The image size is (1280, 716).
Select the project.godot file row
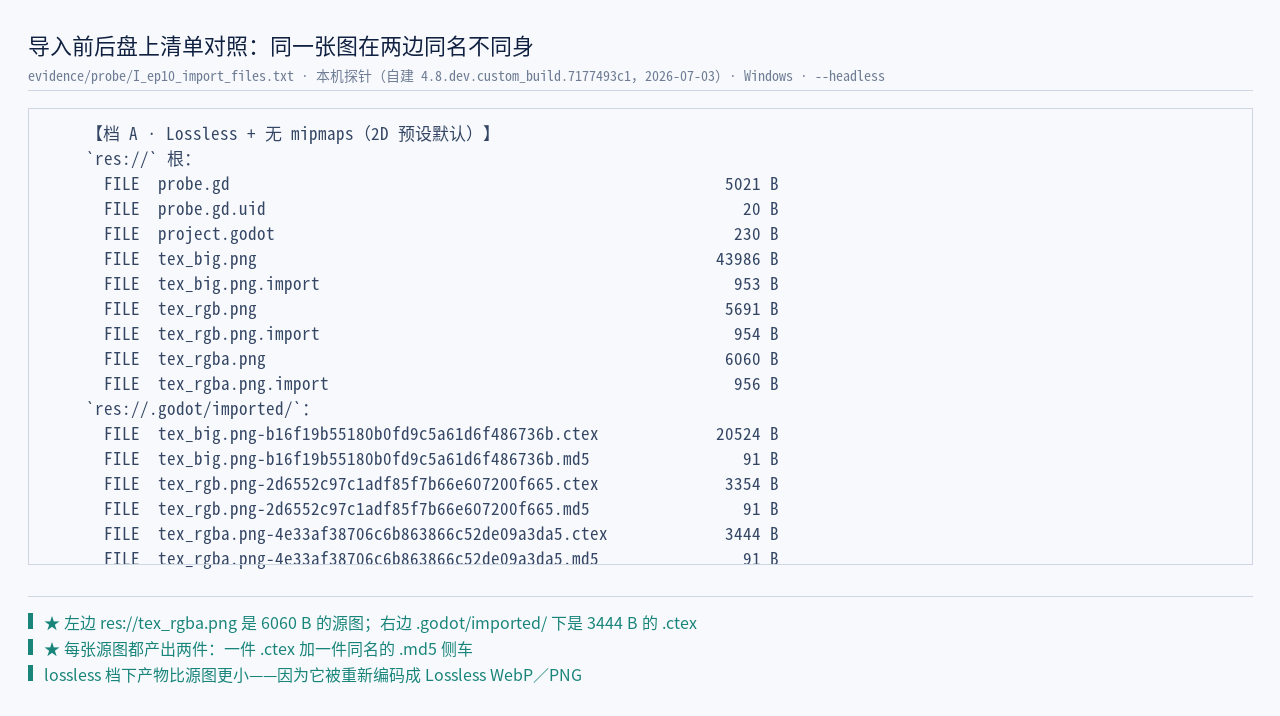[441, 234]
